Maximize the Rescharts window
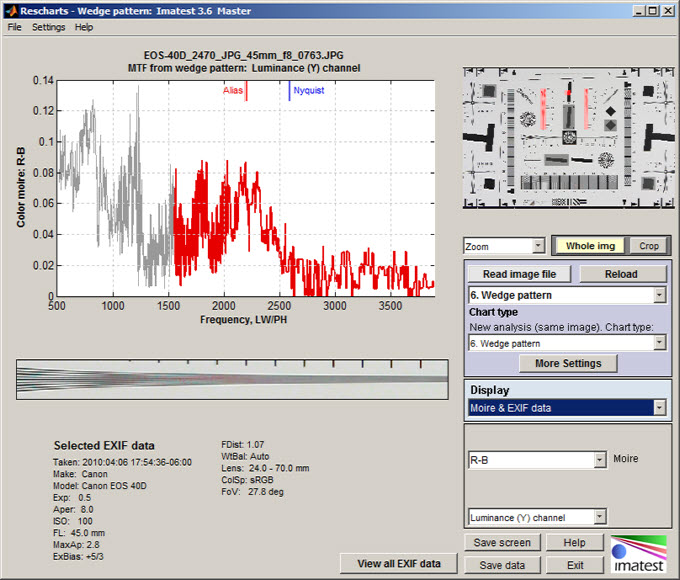The width and height of the screenshot is (680, 580). (653, 11)
